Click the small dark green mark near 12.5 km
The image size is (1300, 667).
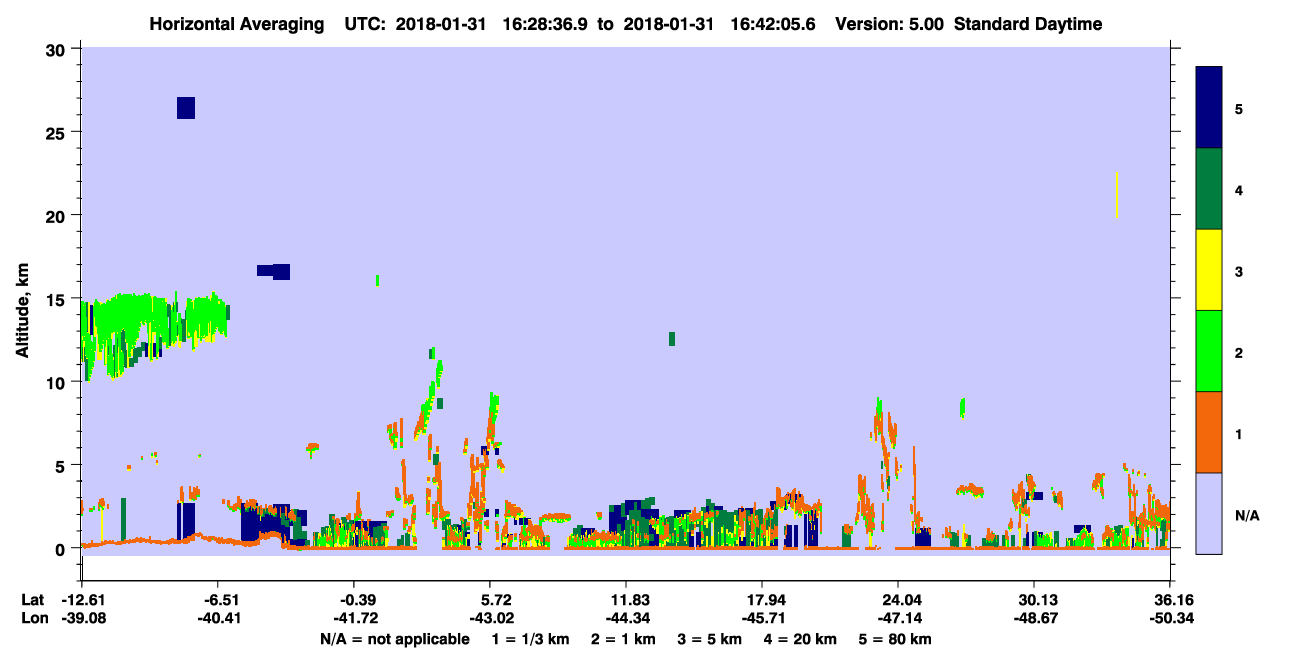(672, 339)
